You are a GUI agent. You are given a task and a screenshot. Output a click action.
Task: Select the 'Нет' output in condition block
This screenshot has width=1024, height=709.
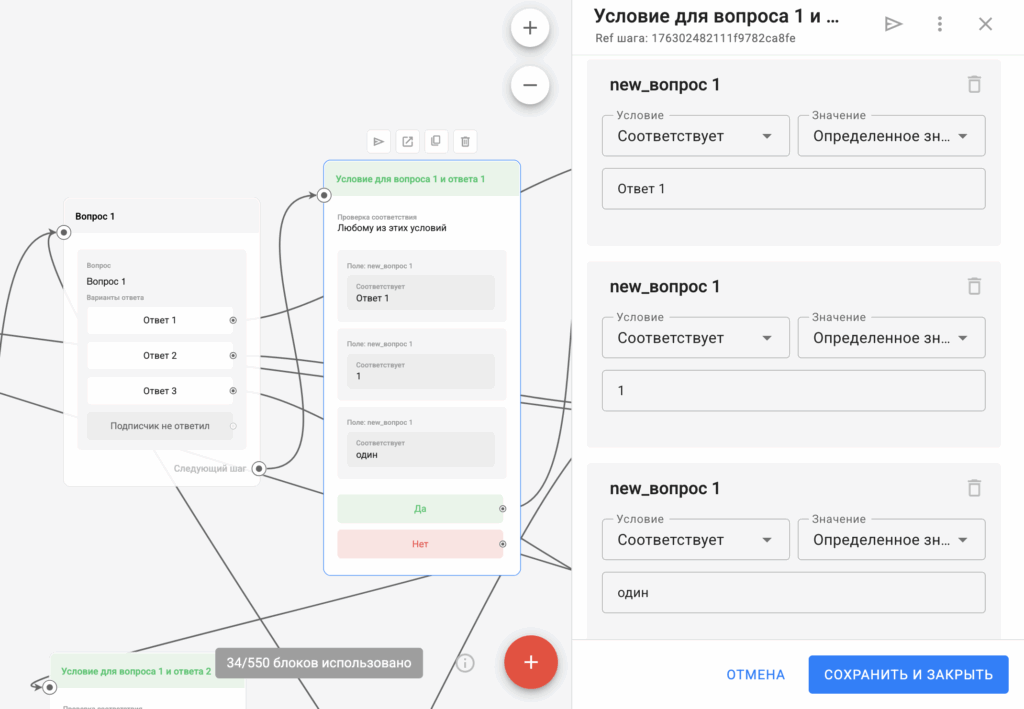[420, 544]
